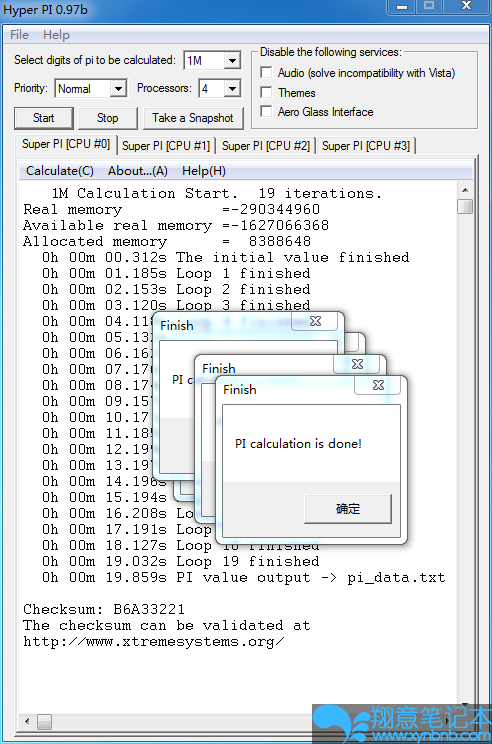Close the rearmost Finish dialog
The image size is (492, 744).
(x=315, y=321)
